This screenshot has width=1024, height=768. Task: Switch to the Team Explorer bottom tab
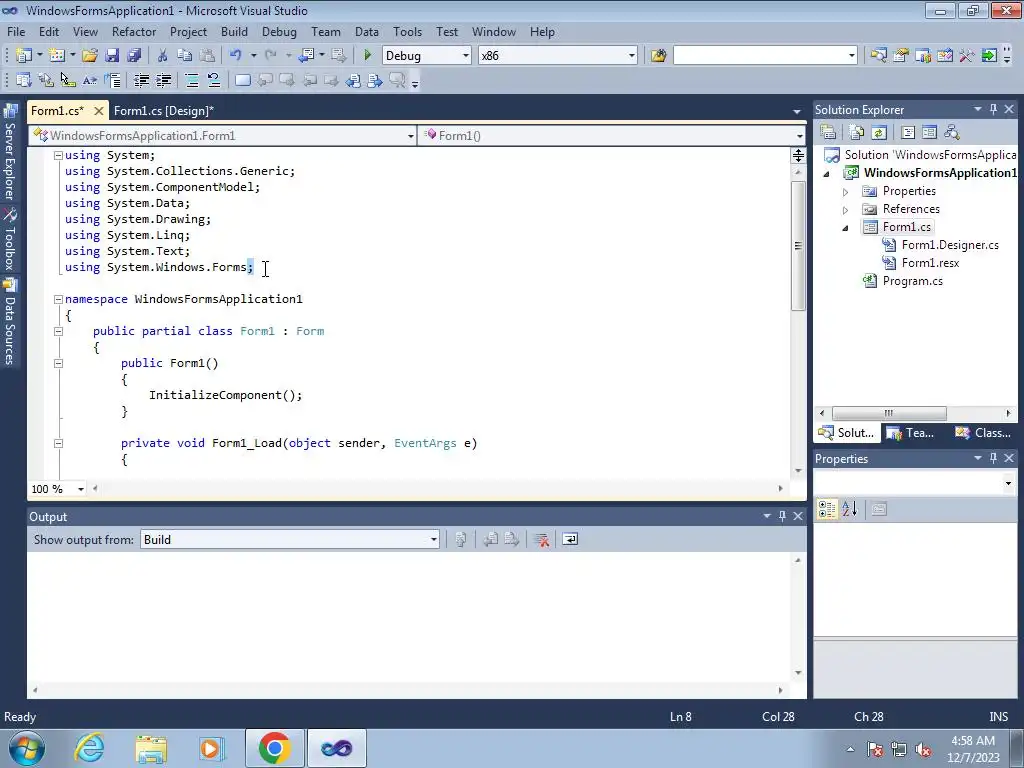pyautogui.click(x=910, y=432)
